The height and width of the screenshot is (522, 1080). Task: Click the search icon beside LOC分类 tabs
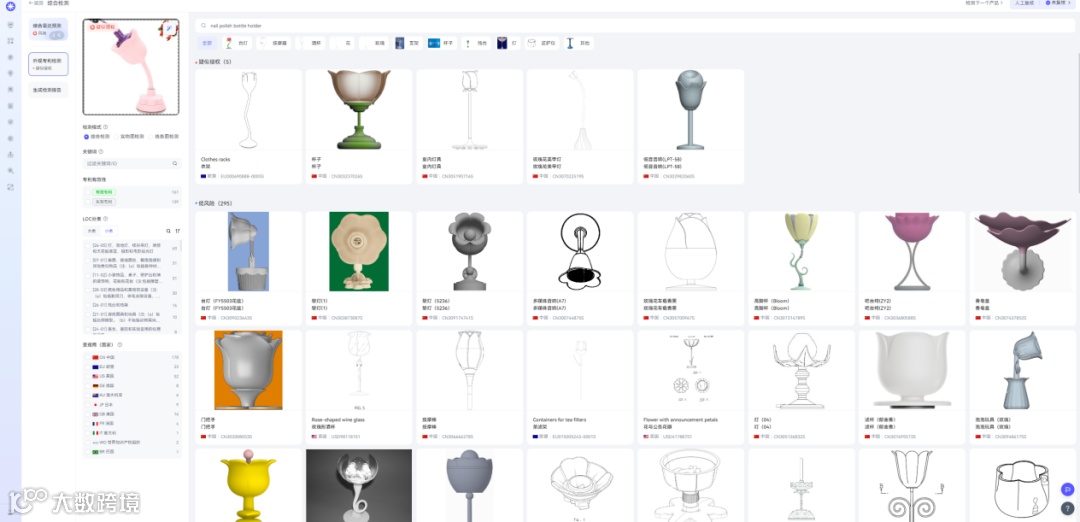[x=169, y=231]
